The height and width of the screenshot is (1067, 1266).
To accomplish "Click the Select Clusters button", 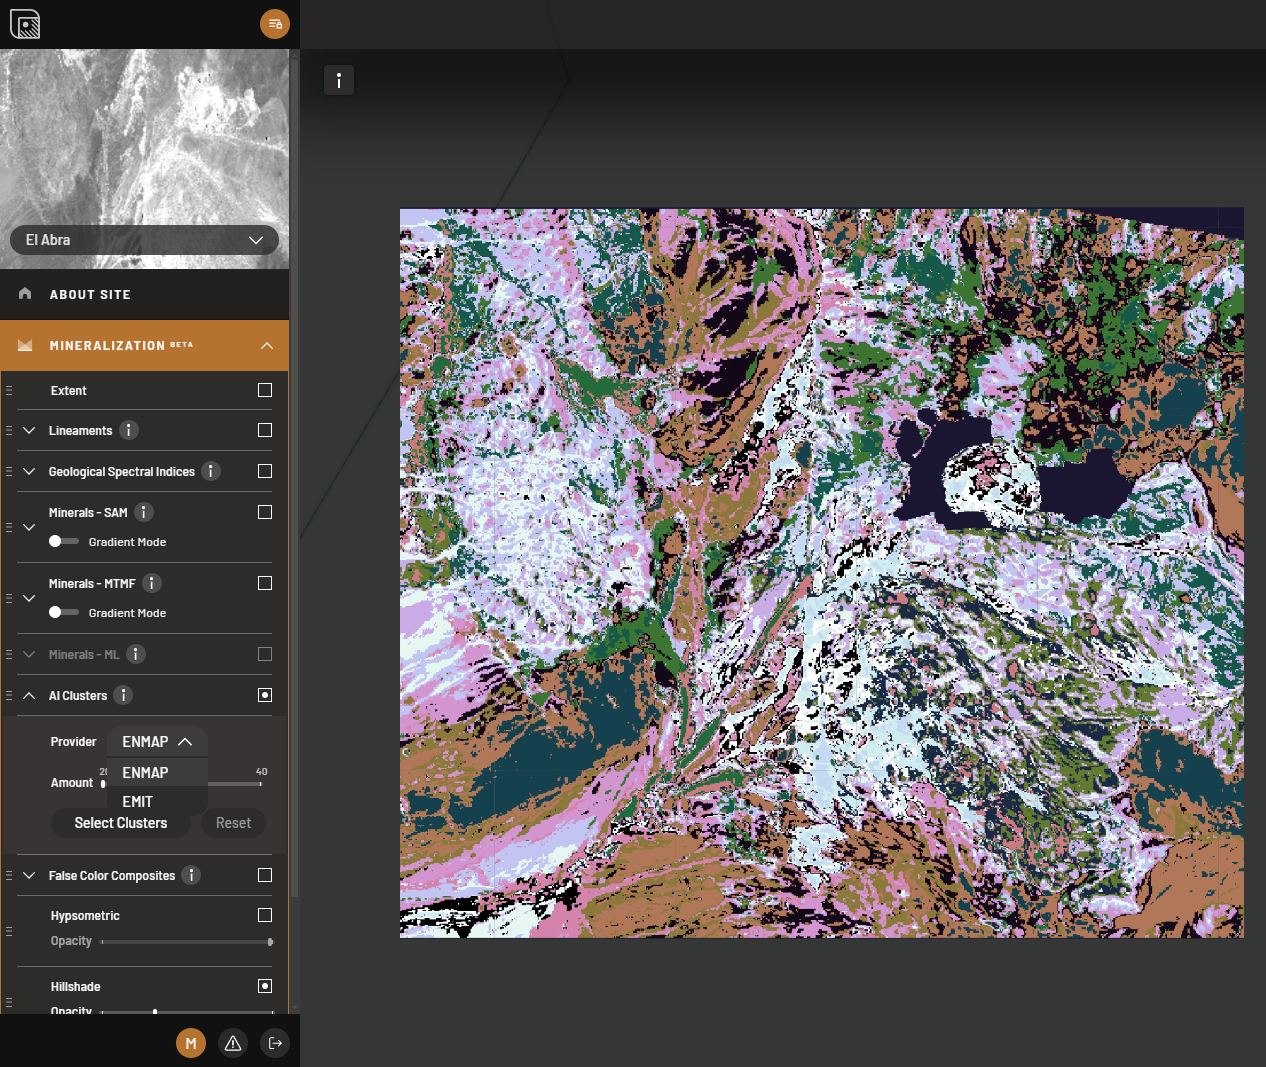I will tap(121, 823).
